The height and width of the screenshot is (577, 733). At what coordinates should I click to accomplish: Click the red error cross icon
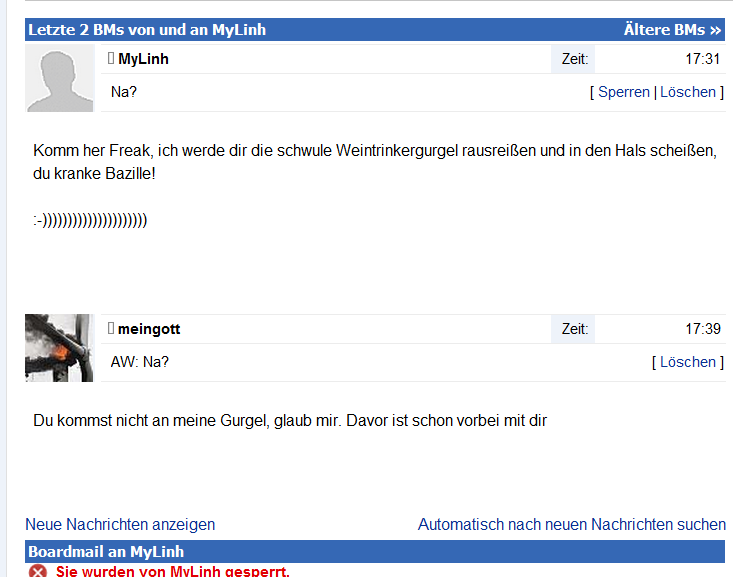click(x=38, y=571)
